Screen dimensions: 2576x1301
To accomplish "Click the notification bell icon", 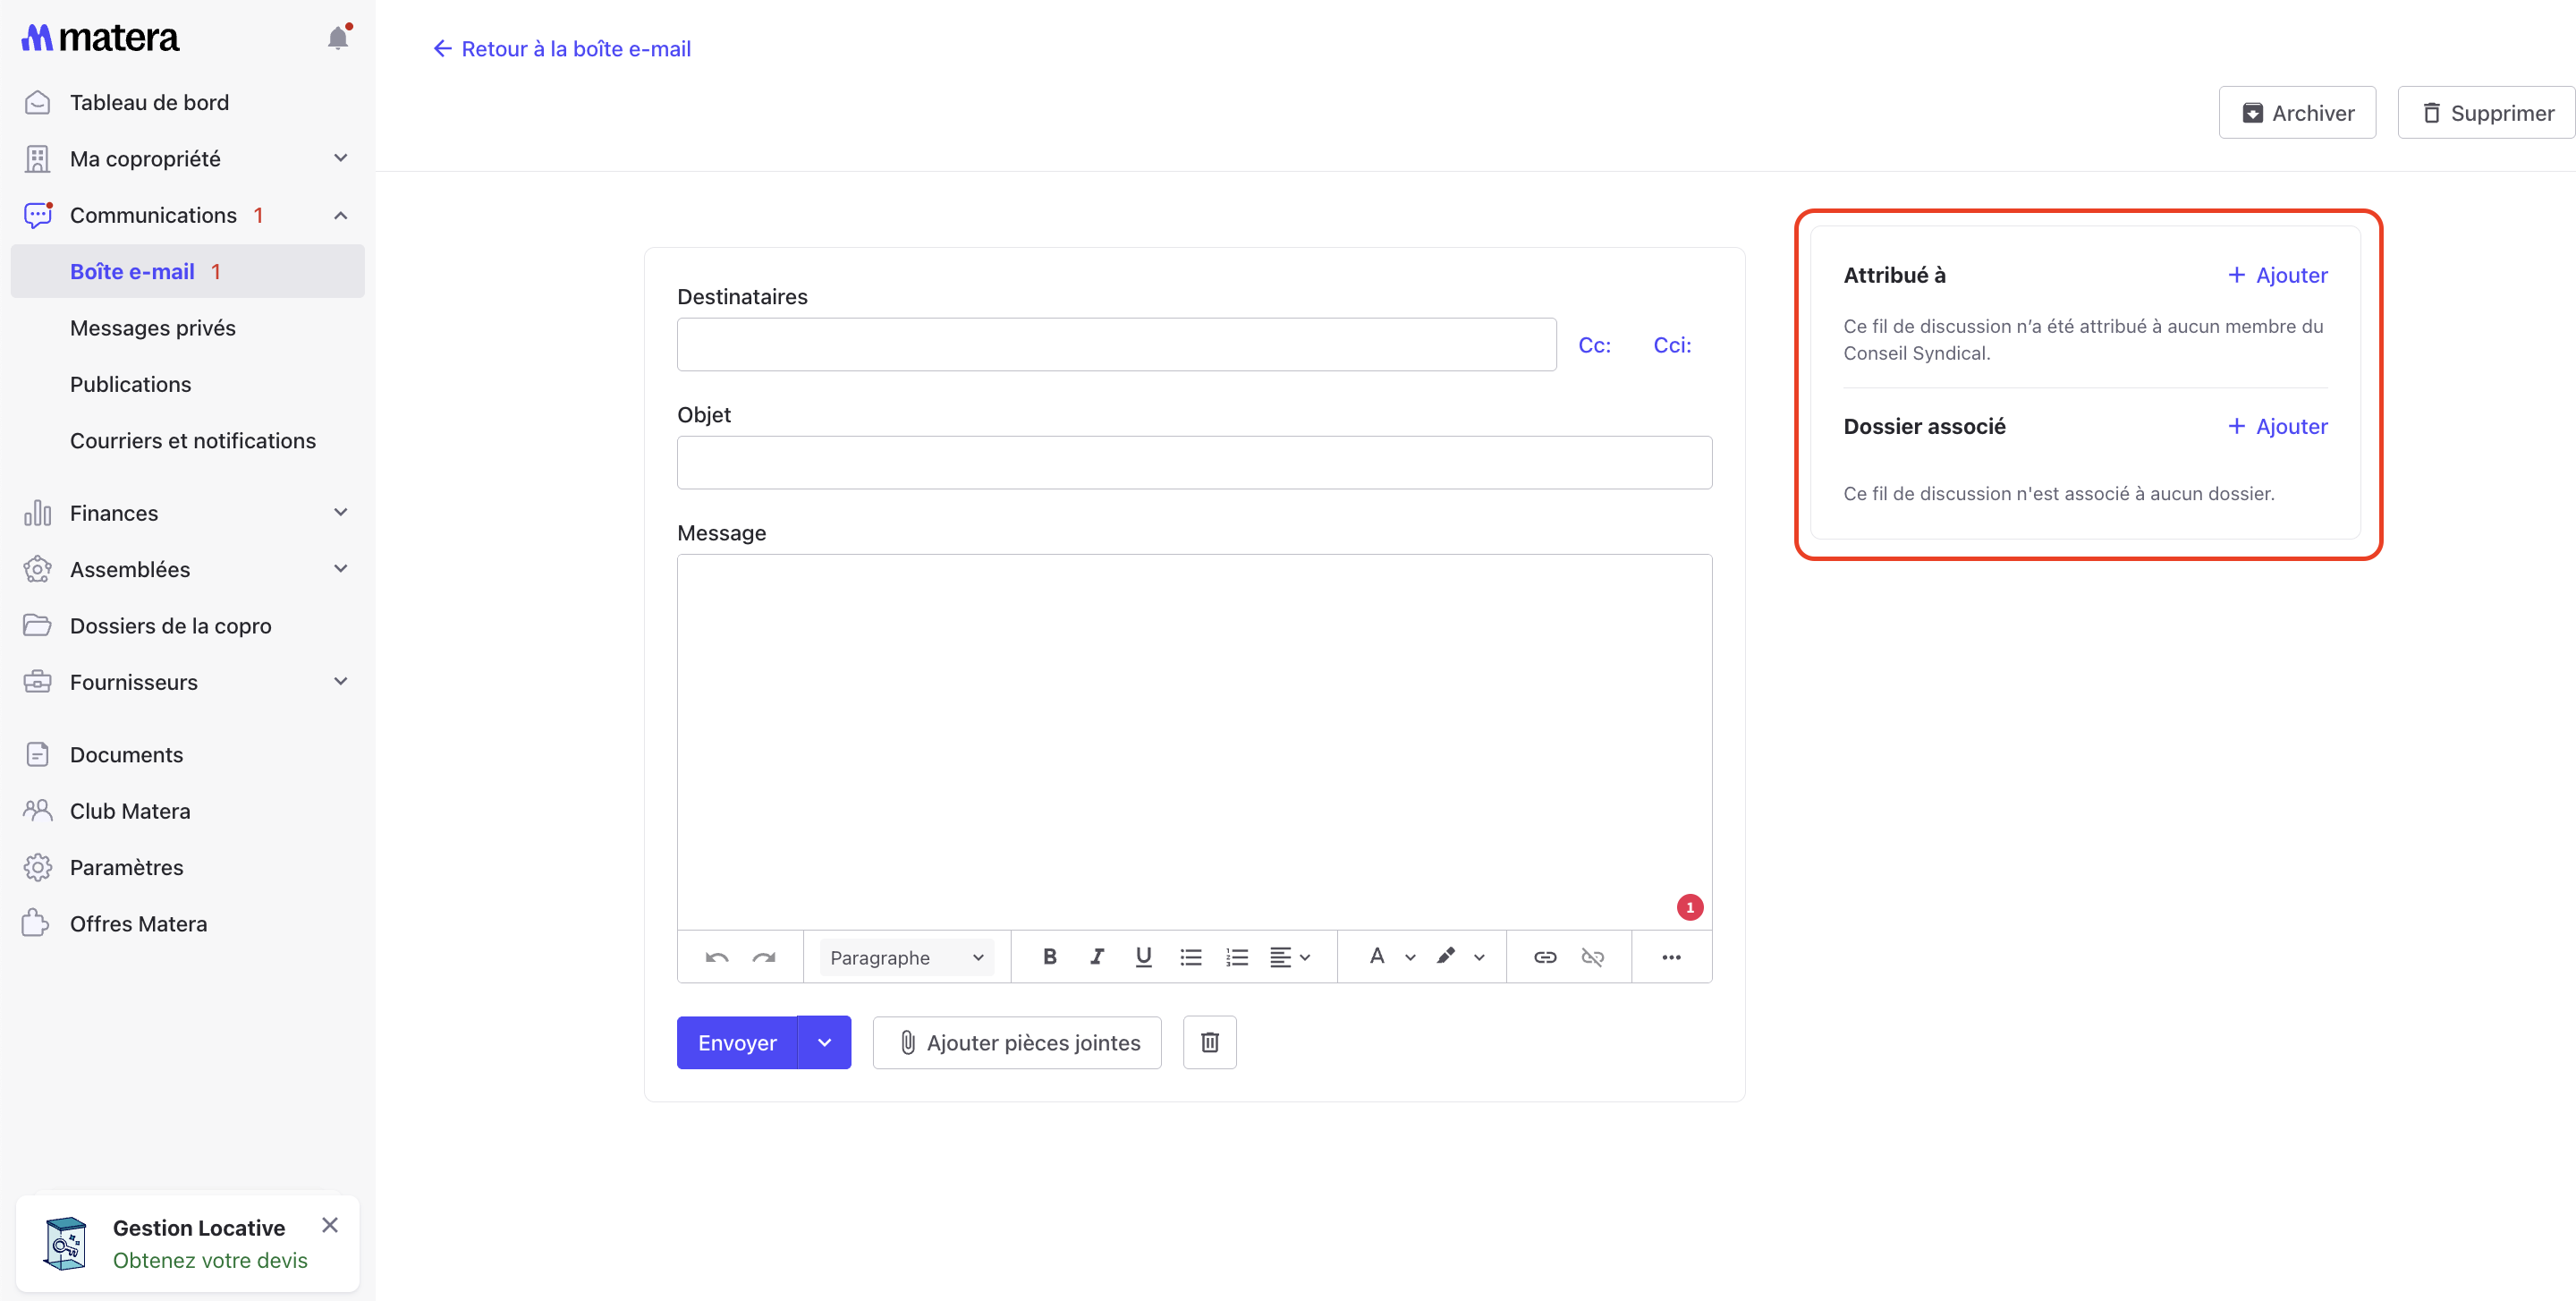I will pos(338,38).
